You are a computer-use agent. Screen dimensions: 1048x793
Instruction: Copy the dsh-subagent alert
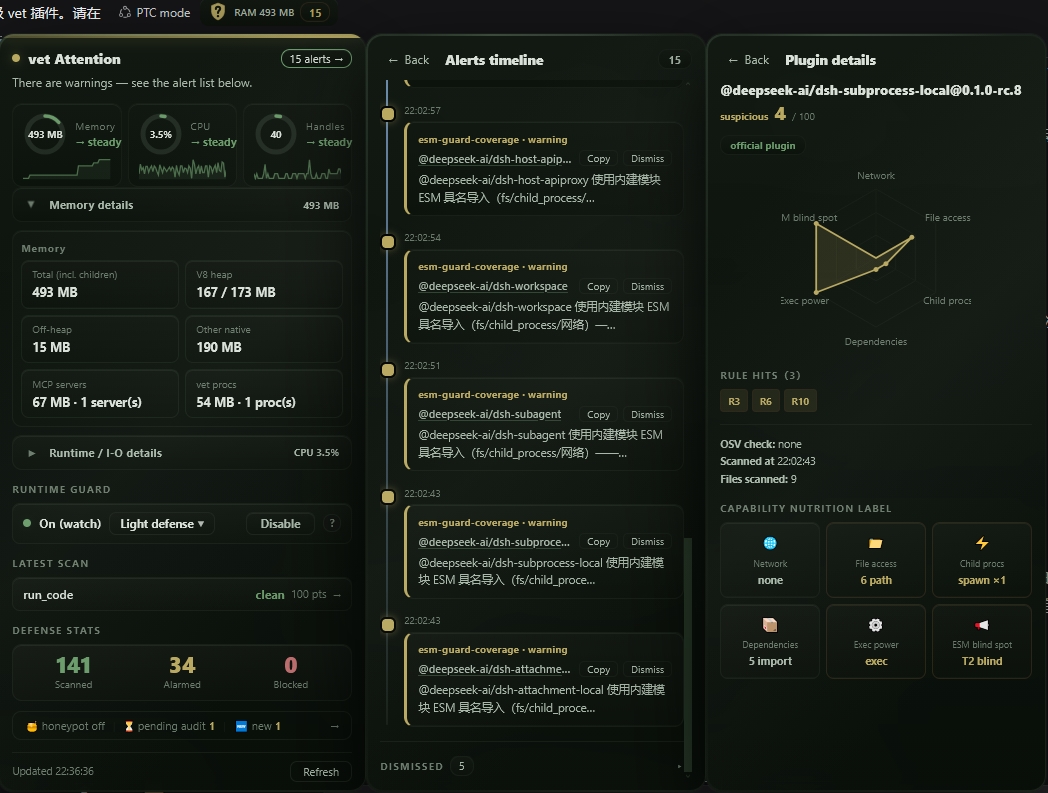coord(598,415)
